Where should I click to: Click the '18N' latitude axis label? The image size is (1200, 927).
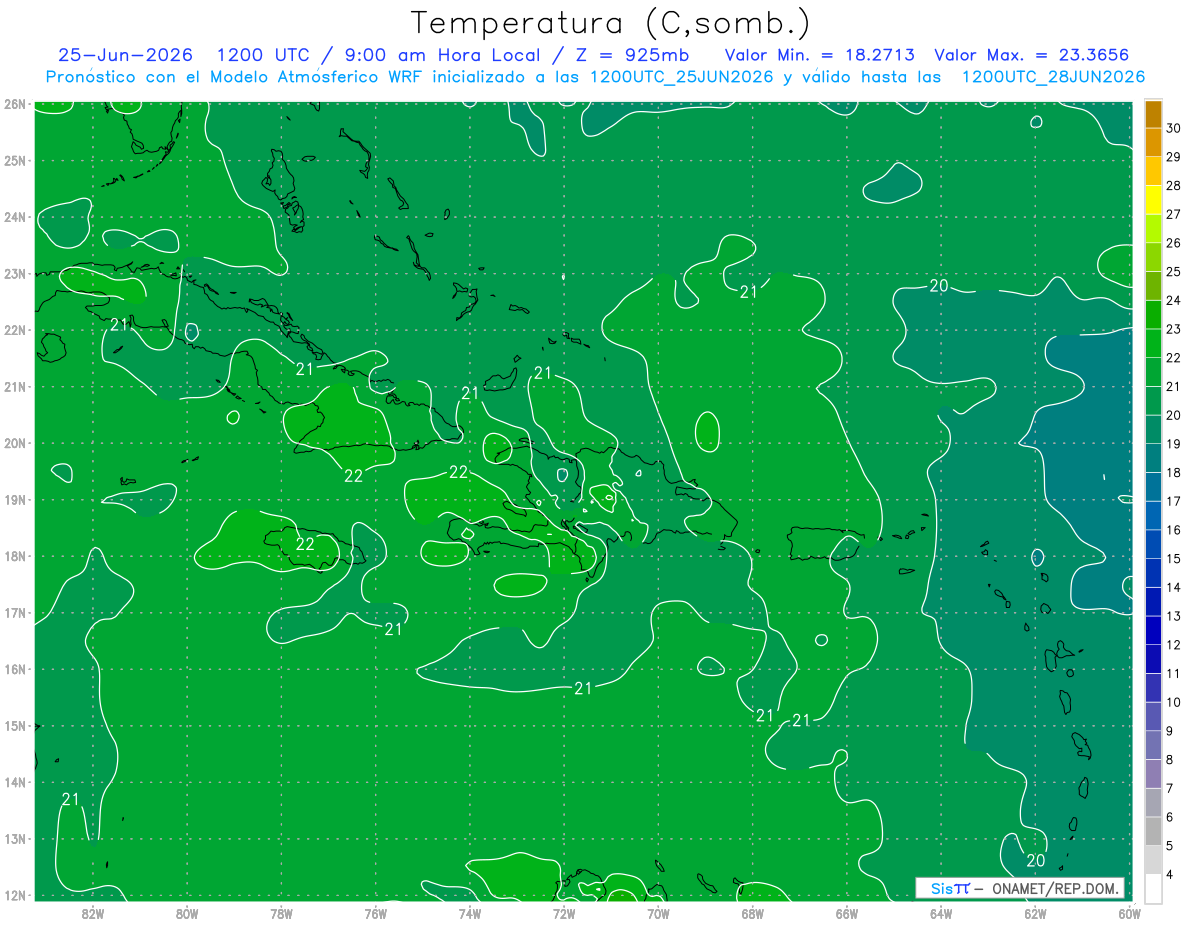14,556
